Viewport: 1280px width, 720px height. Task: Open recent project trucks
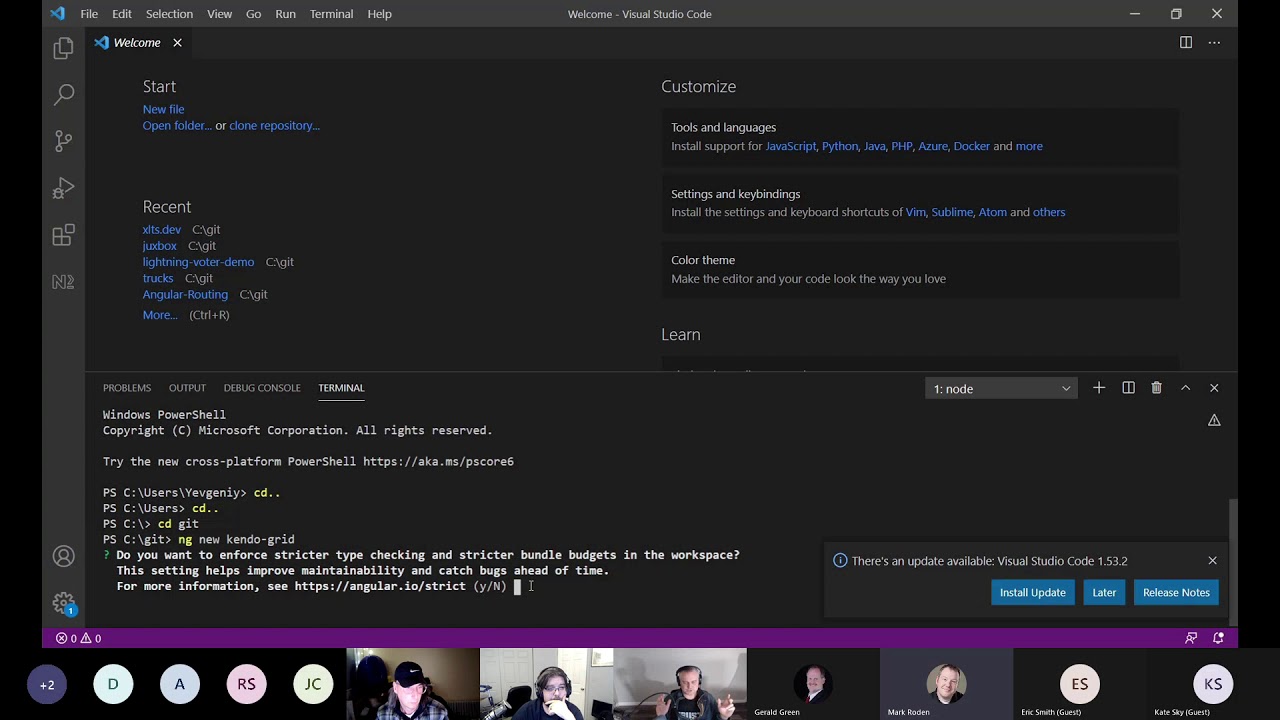[x=157, y=278]
